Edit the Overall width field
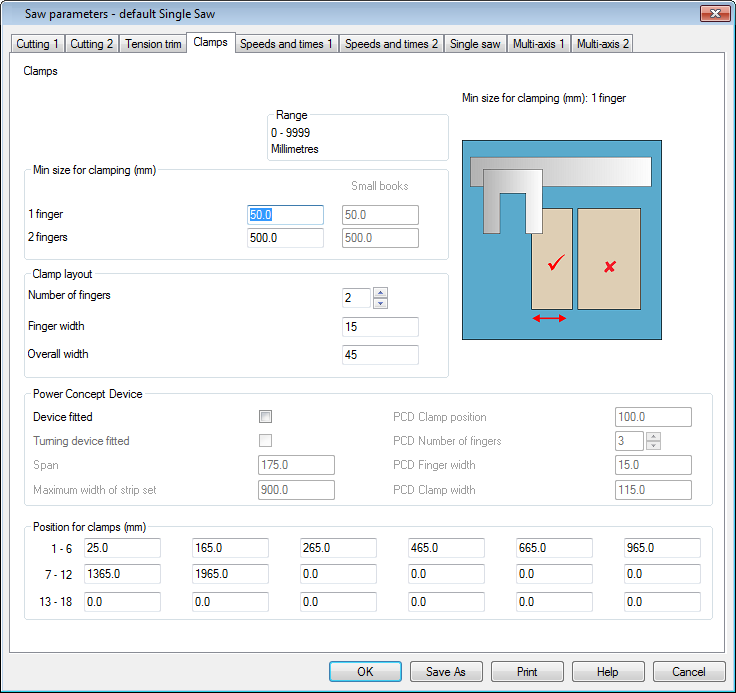This screenshot has width=736, height=693. 380,355
